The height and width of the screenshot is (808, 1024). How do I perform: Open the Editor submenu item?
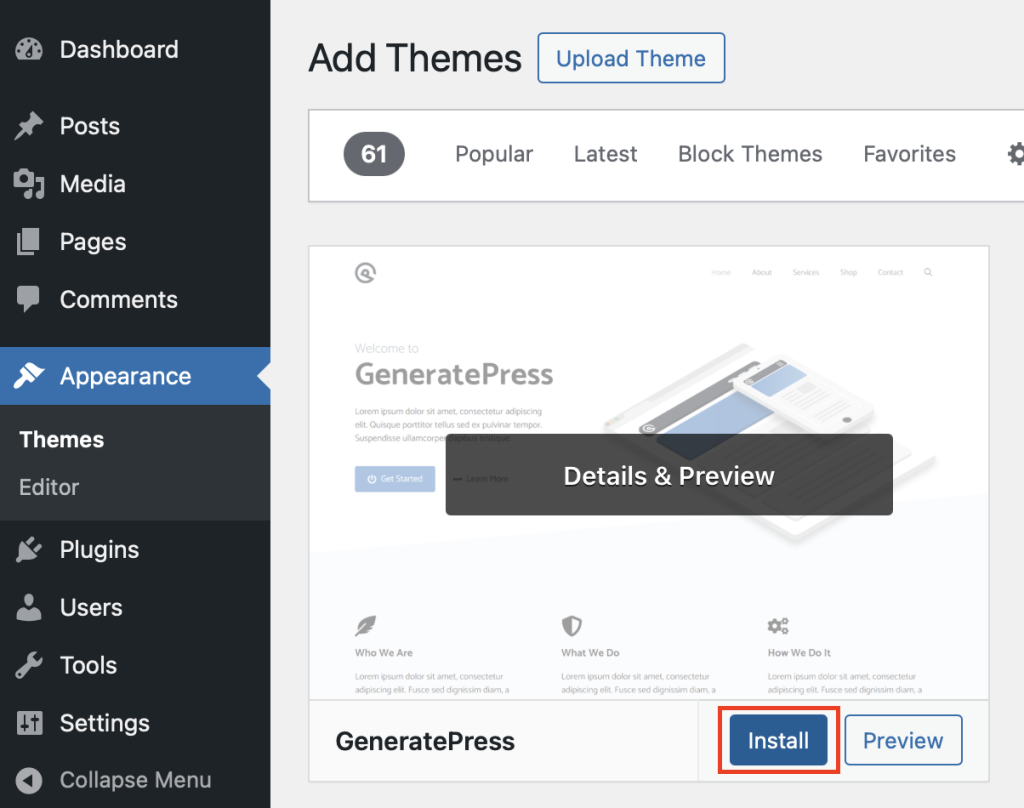coord(49,487)
